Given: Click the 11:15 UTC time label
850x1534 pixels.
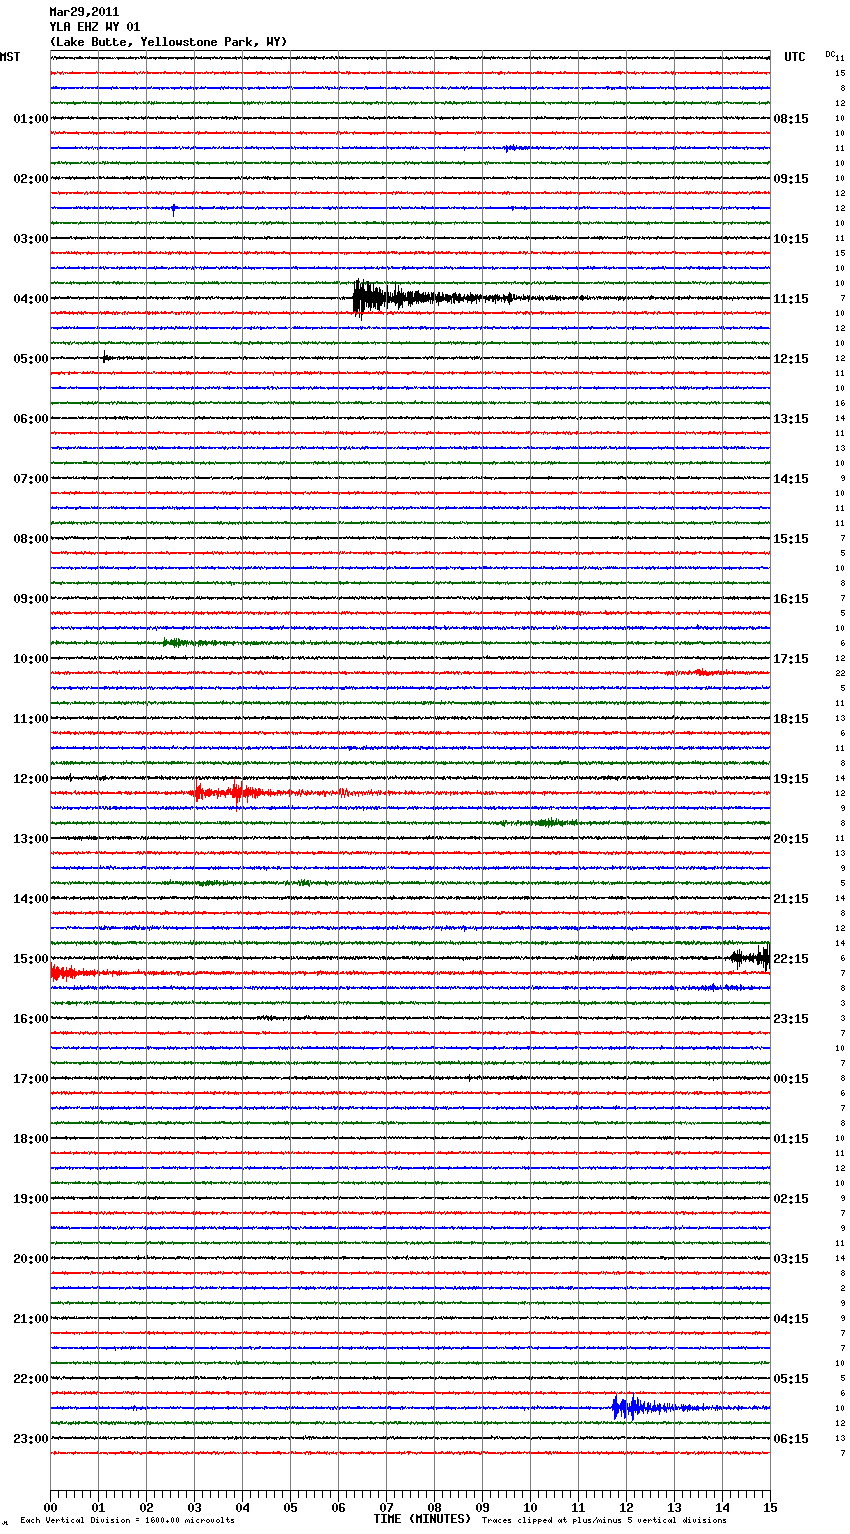Looking at the screenshot, I should [791, 299].
